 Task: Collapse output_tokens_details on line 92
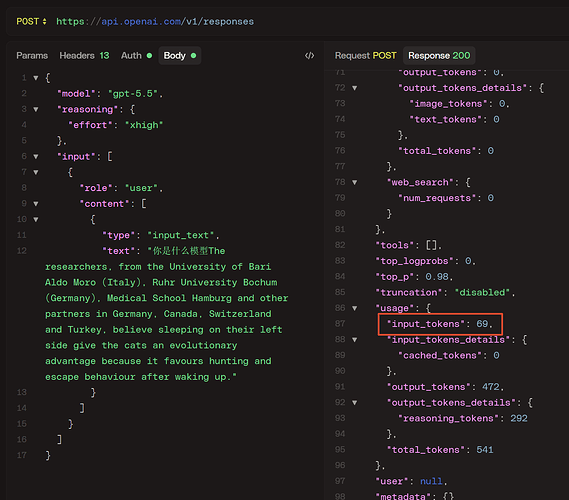[355, 402]
